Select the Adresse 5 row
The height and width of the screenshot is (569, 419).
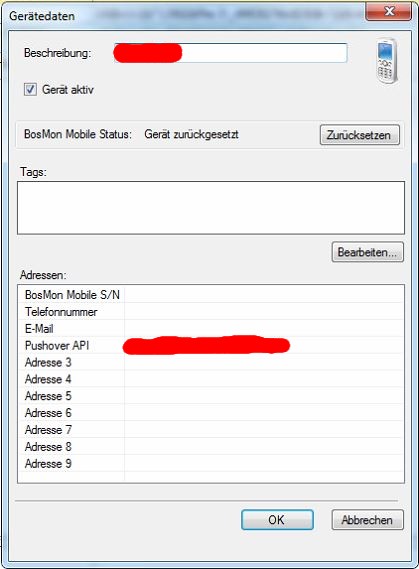[211, 396]
